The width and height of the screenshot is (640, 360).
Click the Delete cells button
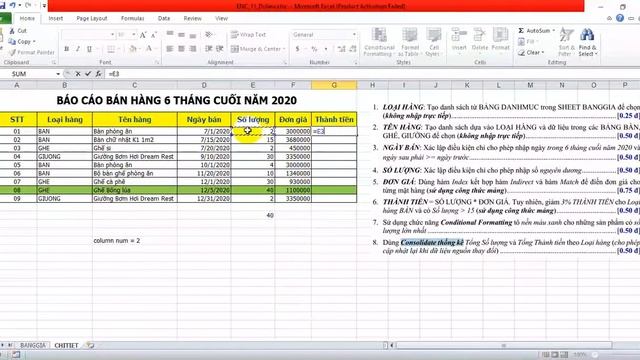480,40
